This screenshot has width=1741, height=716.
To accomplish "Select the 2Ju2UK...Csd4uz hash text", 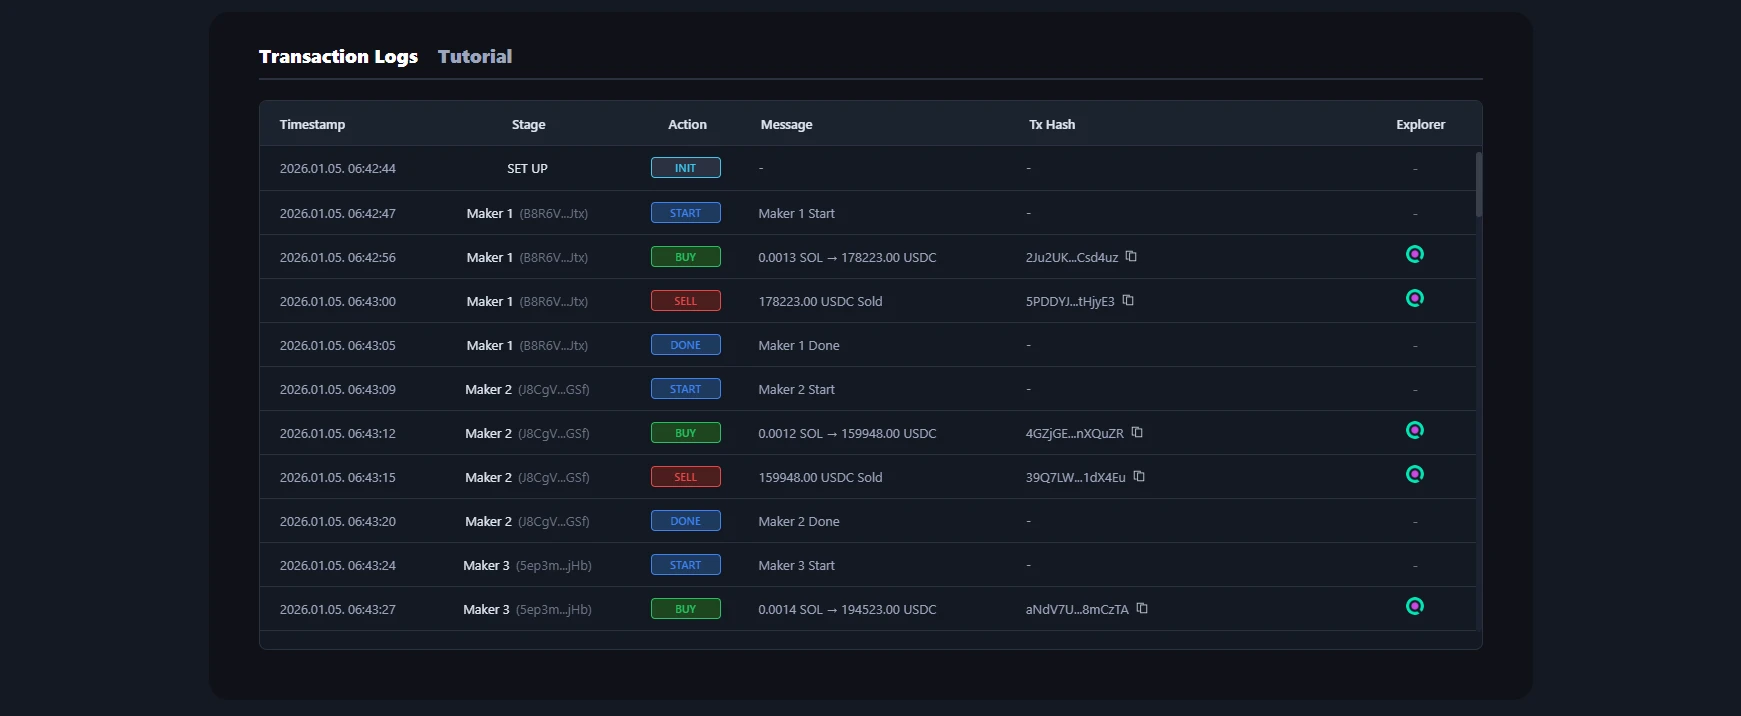I will pos(1071,258).
